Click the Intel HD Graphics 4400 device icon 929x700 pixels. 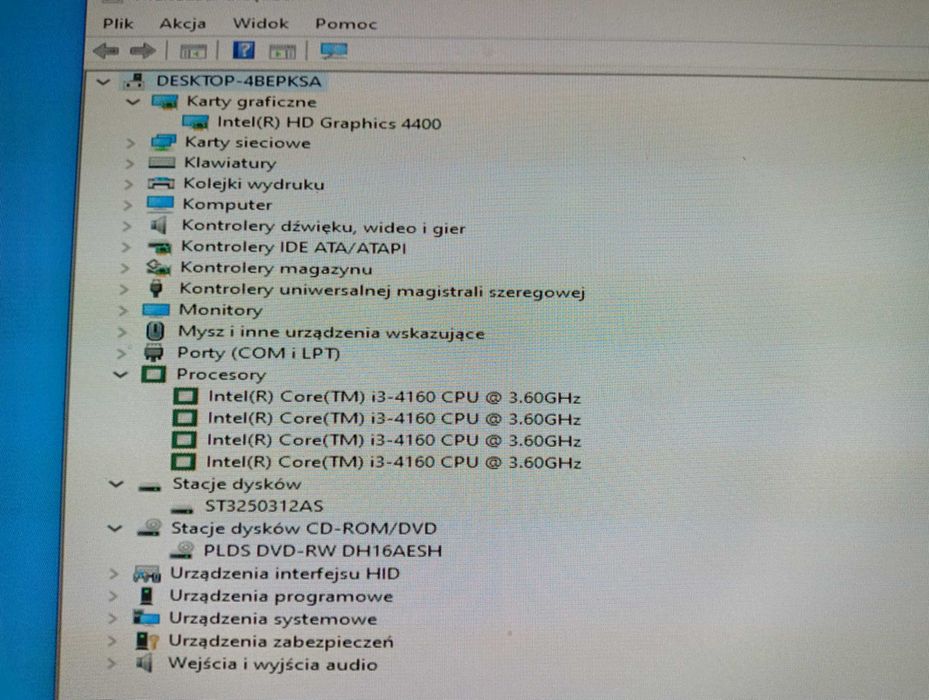click(x=196, y=123)
